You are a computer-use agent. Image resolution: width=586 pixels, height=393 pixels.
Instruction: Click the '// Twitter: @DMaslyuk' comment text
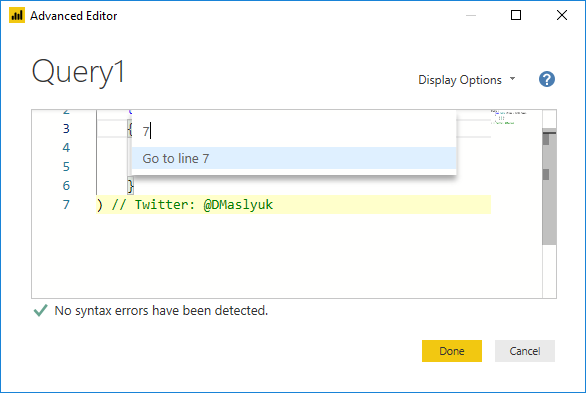(x=192, y=205)
